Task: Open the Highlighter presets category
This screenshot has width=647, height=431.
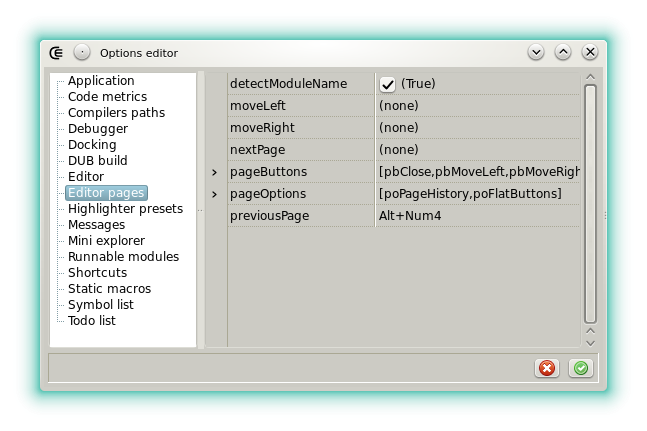Action: [x=125, y=209]
